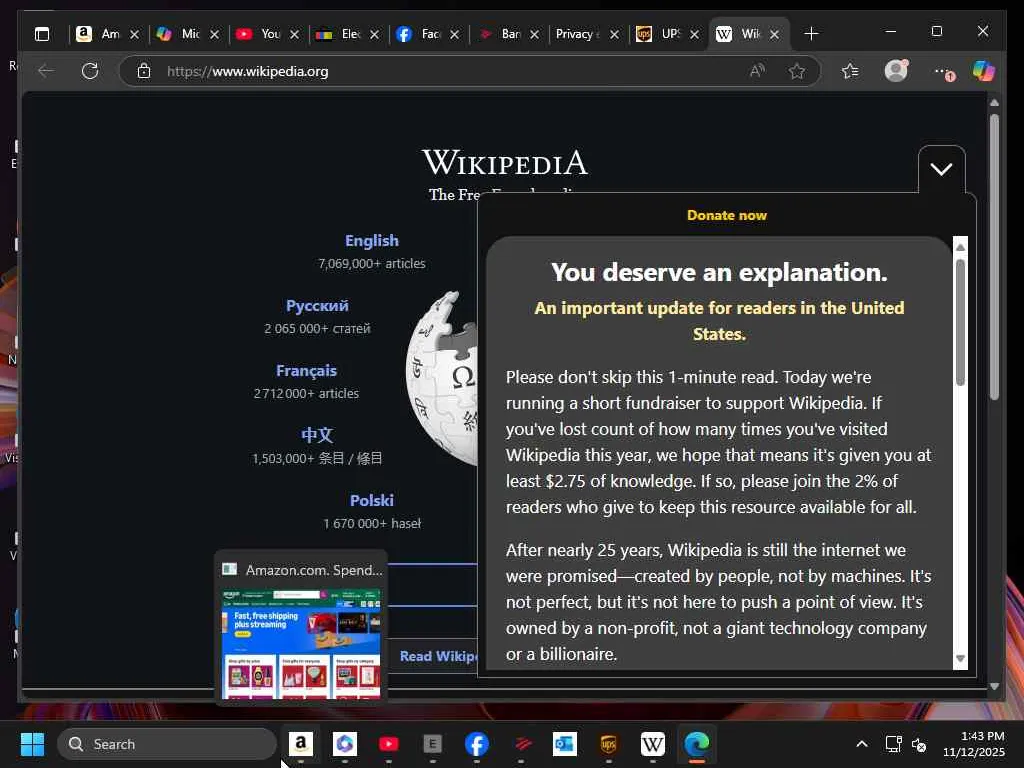
Task: Click the taskbar Search box
Action: [167, 744]
